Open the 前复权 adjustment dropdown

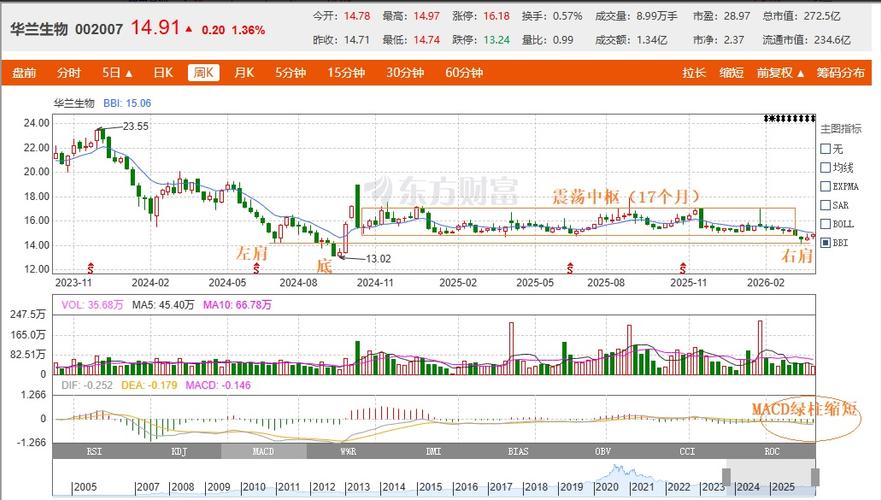coord(780,73)
